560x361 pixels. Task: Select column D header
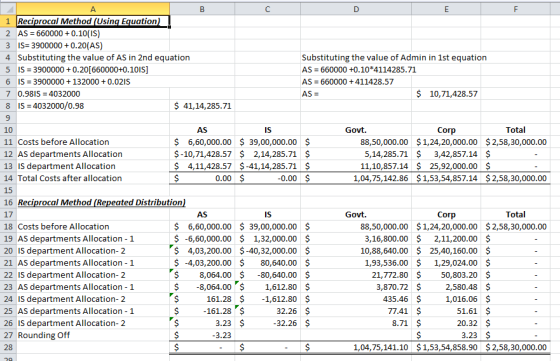click(x=356, y=9)
